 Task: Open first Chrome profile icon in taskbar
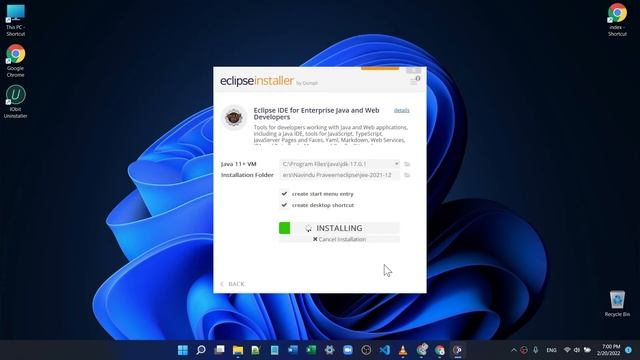[422, 349]
